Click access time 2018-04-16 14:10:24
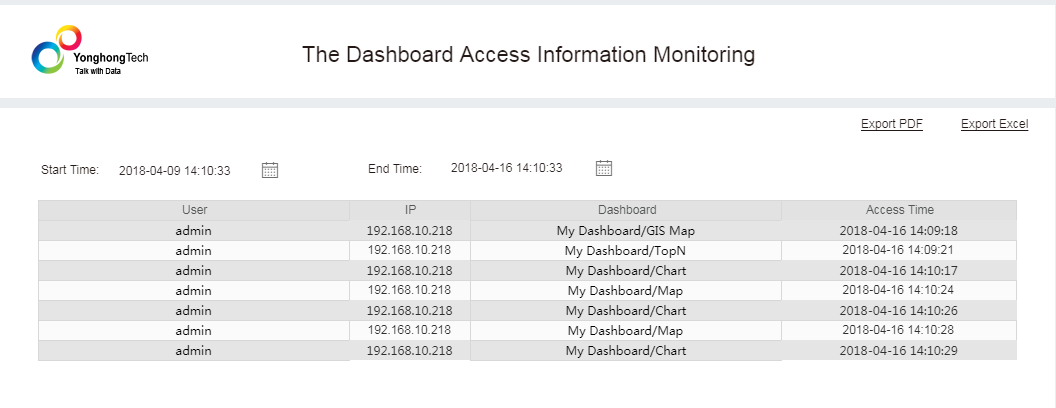The image size is (1056, 408). point(899,290)
